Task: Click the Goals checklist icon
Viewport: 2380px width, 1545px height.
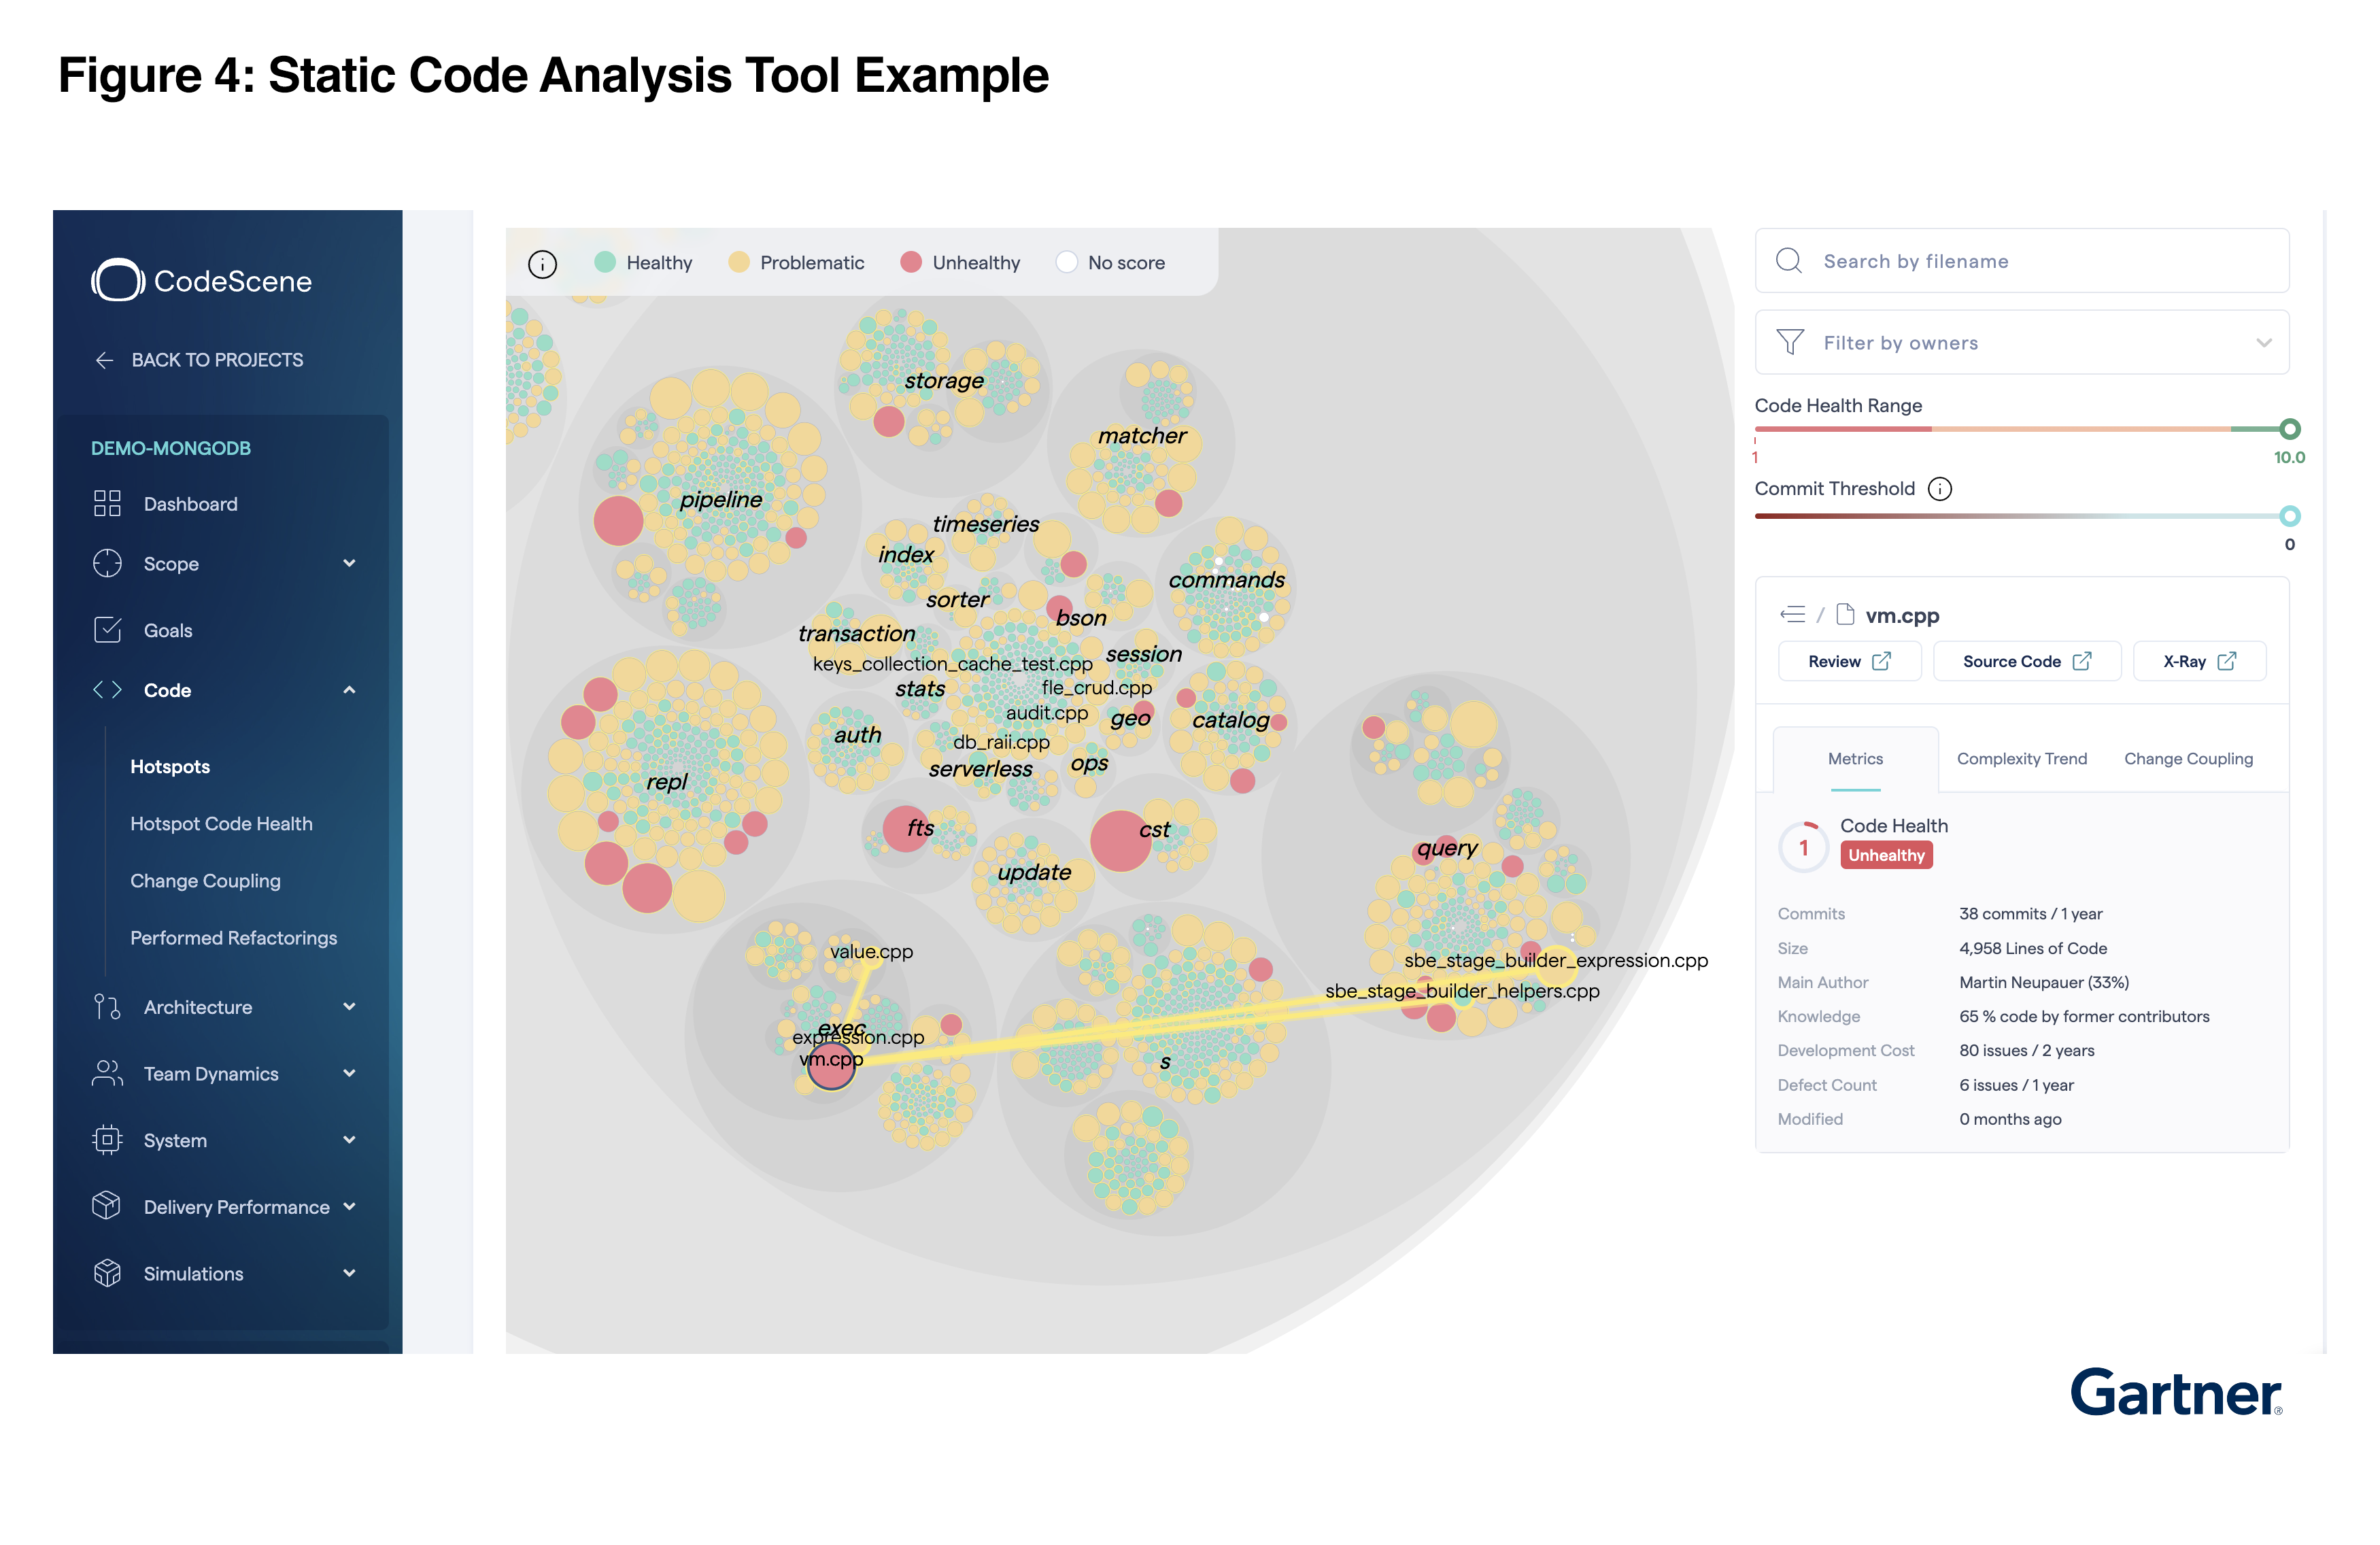Action: [107, 630]
